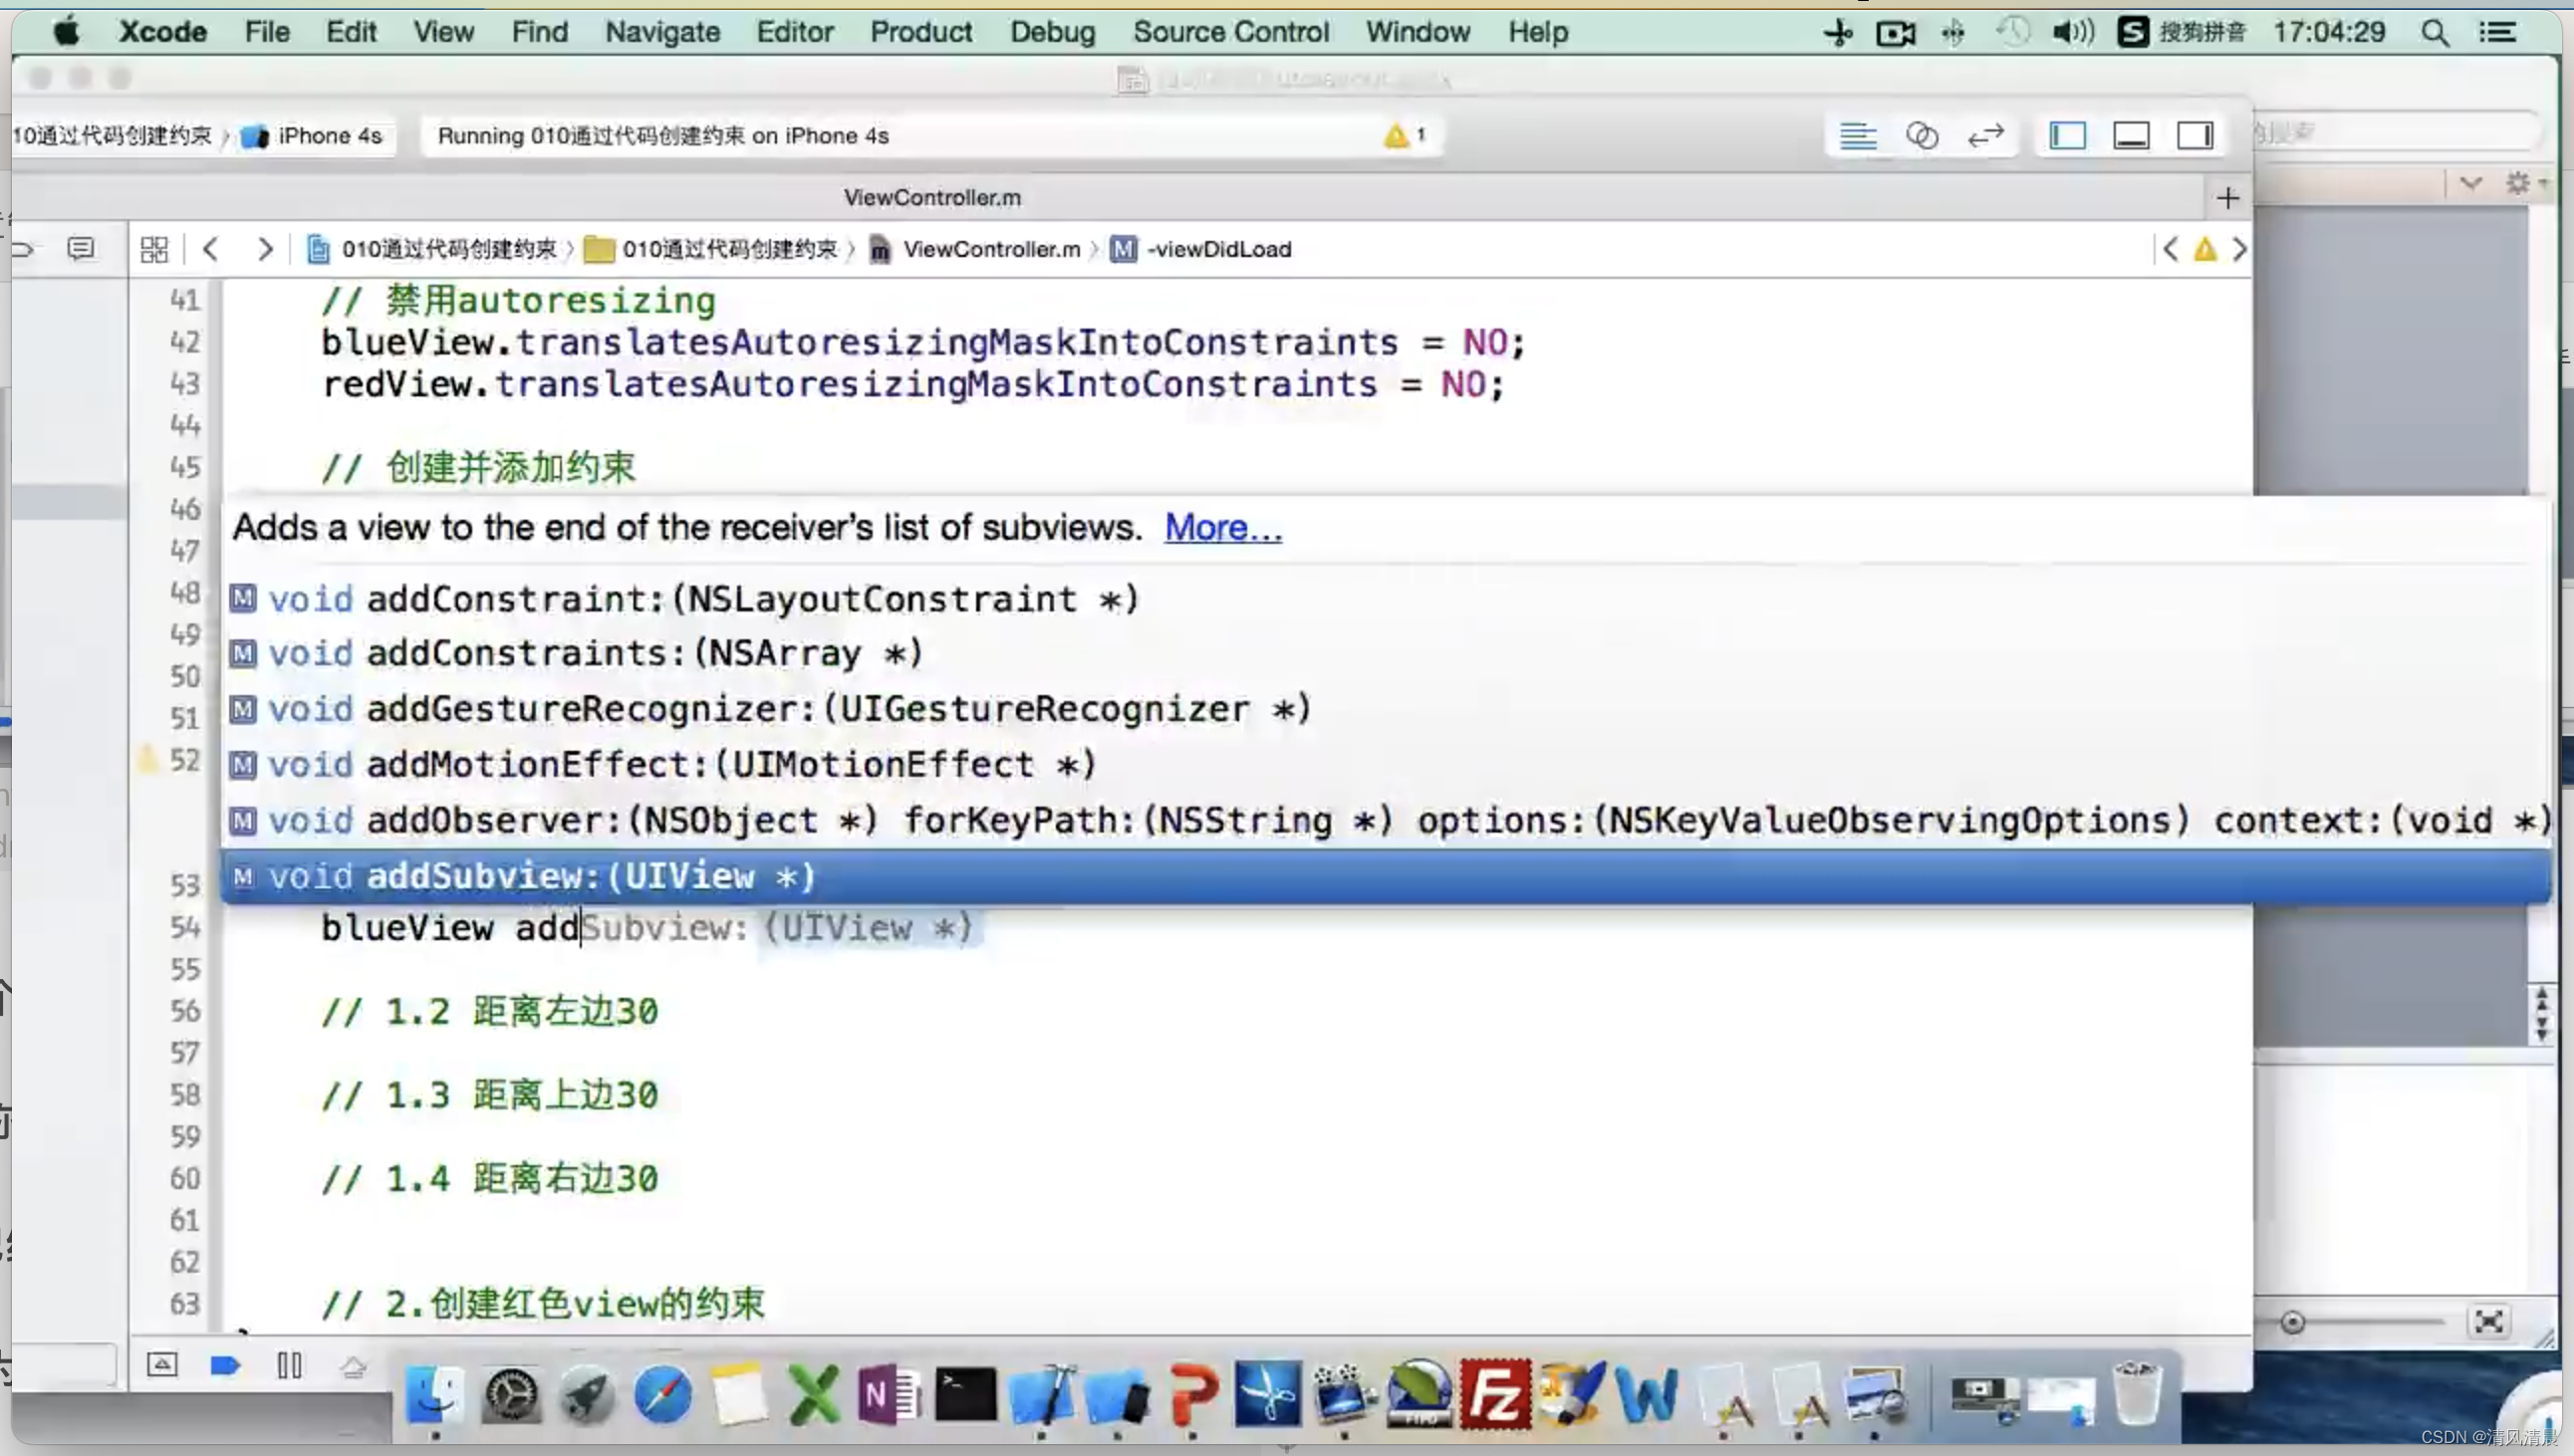
Task: Open Xcode icon in the Dock
Action: pos(1041,1394)
